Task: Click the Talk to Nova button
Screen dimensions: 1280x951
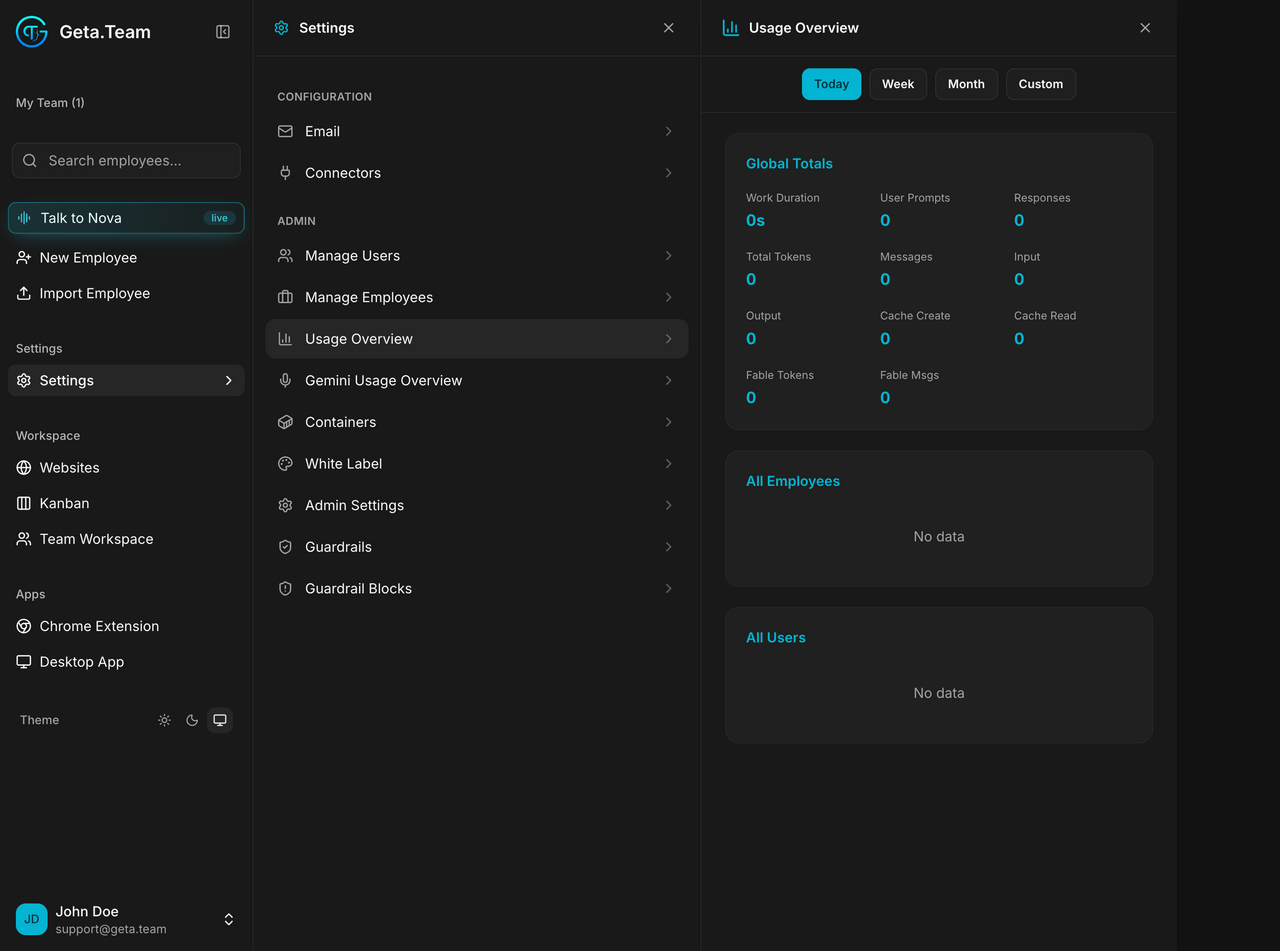Action: point(126,218)
